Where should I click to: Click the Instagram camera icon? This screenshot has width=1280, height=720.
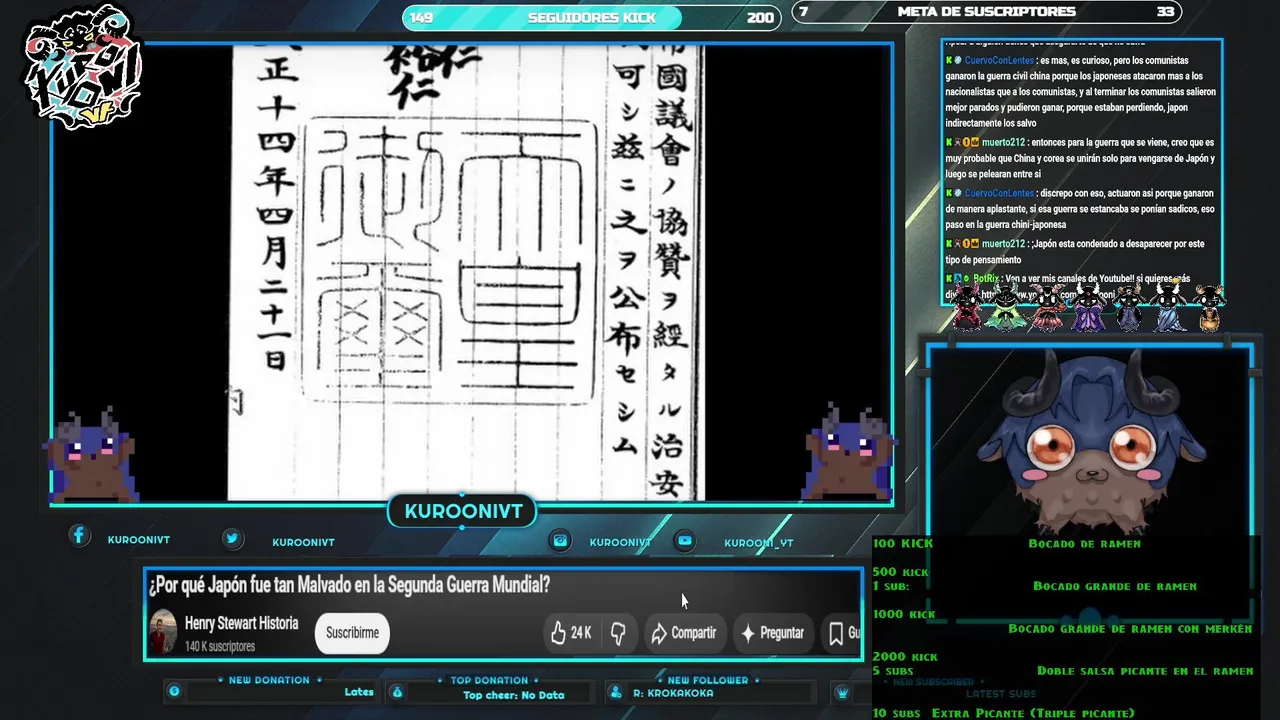click(x=561, y=540)
